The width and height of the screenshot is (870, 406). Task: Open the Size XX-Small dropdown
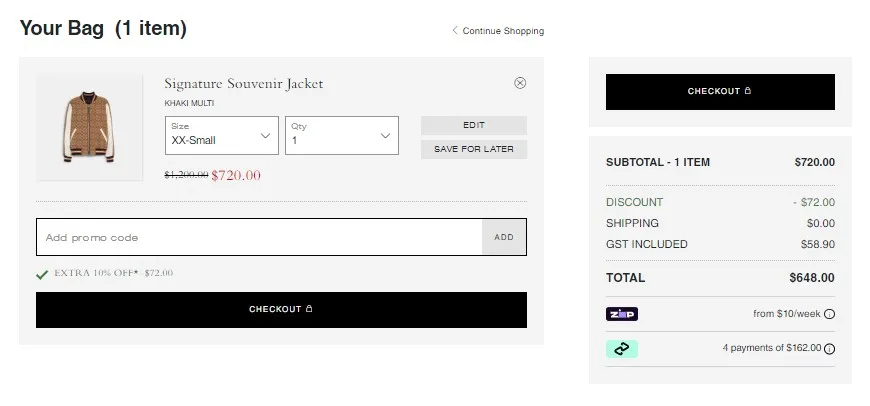222,135
